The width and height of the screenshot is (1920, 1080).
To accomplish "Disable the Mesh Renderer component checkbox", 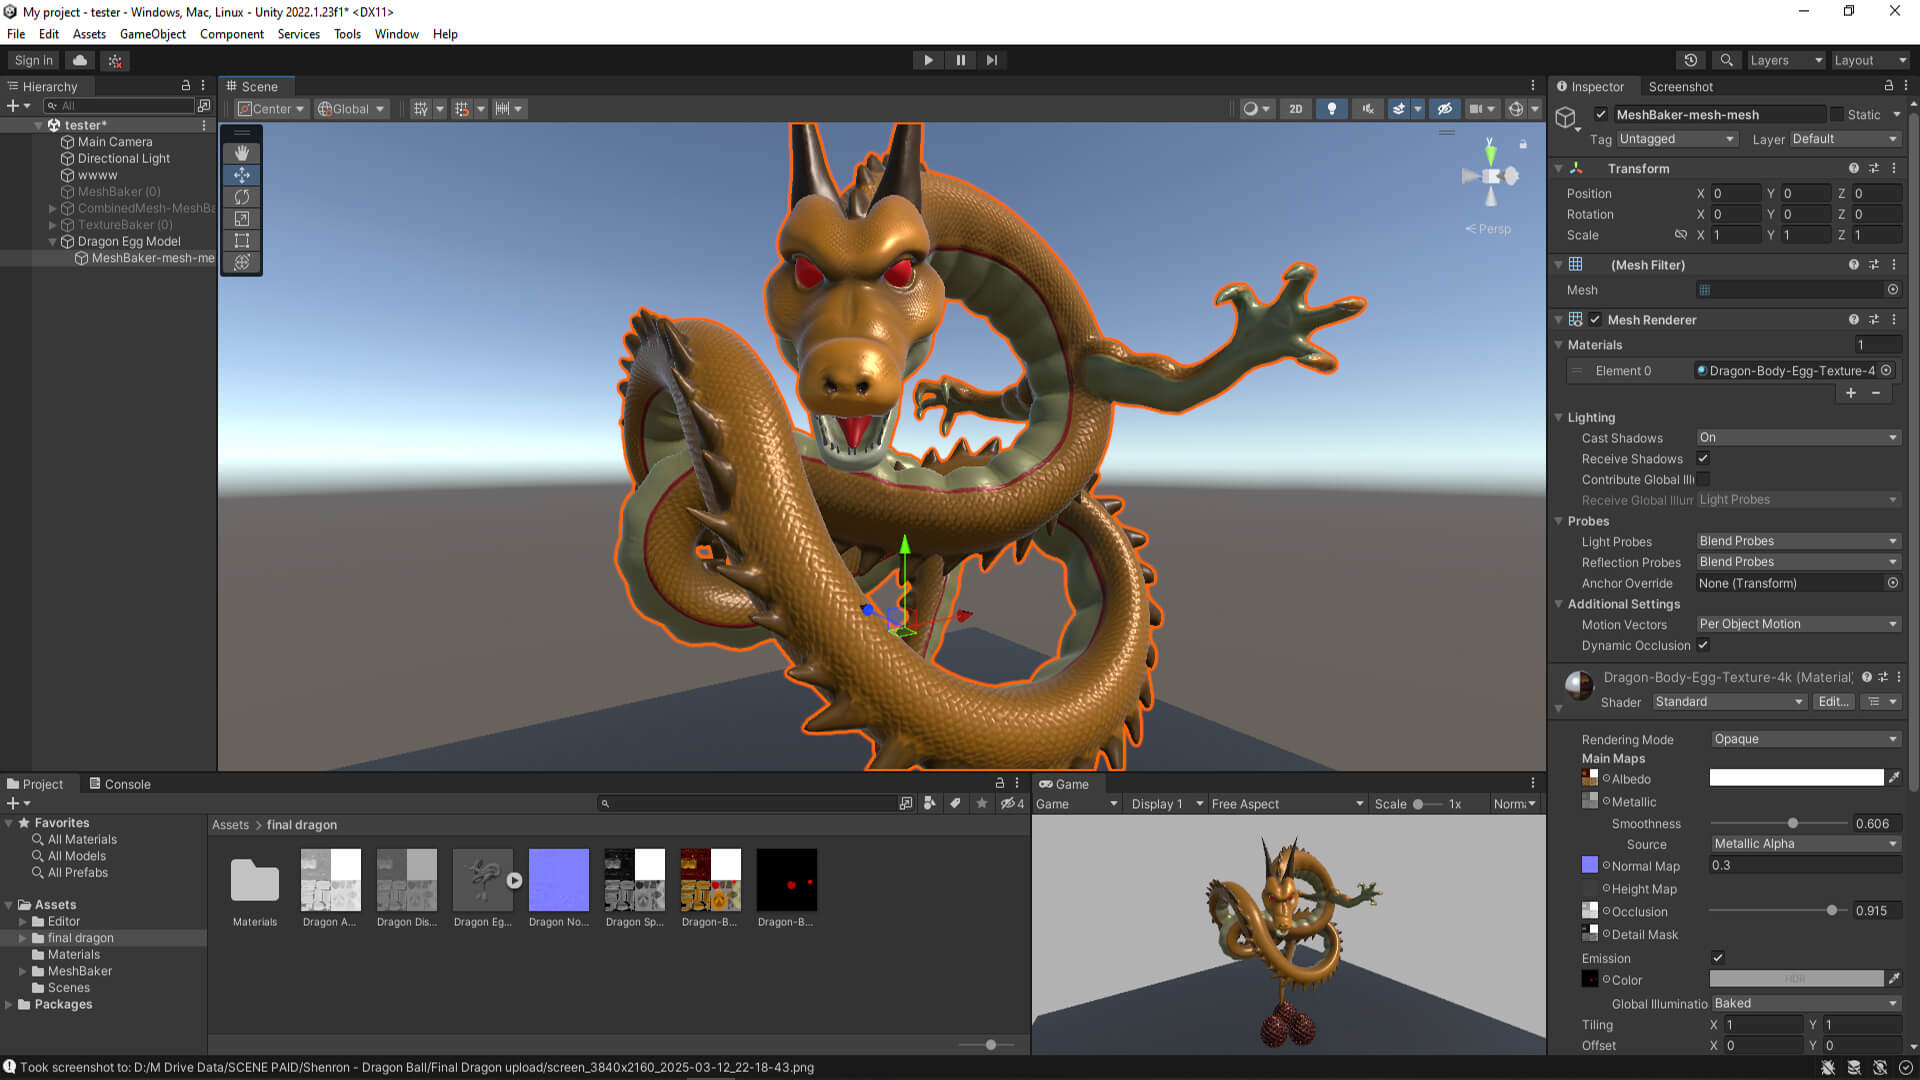I will point(1595,320).
